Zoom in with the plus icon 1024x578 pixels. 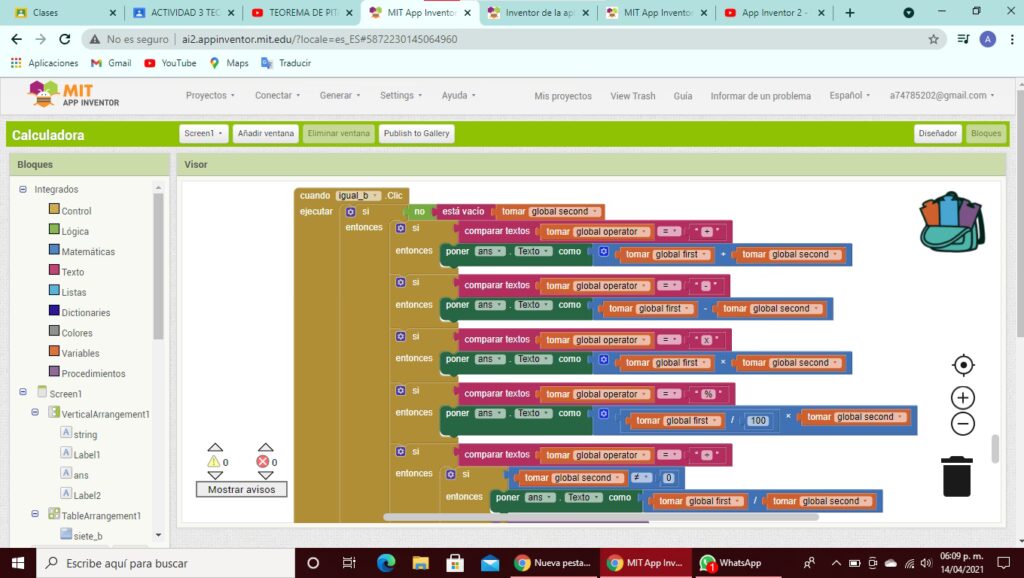[x=963, y=398]
